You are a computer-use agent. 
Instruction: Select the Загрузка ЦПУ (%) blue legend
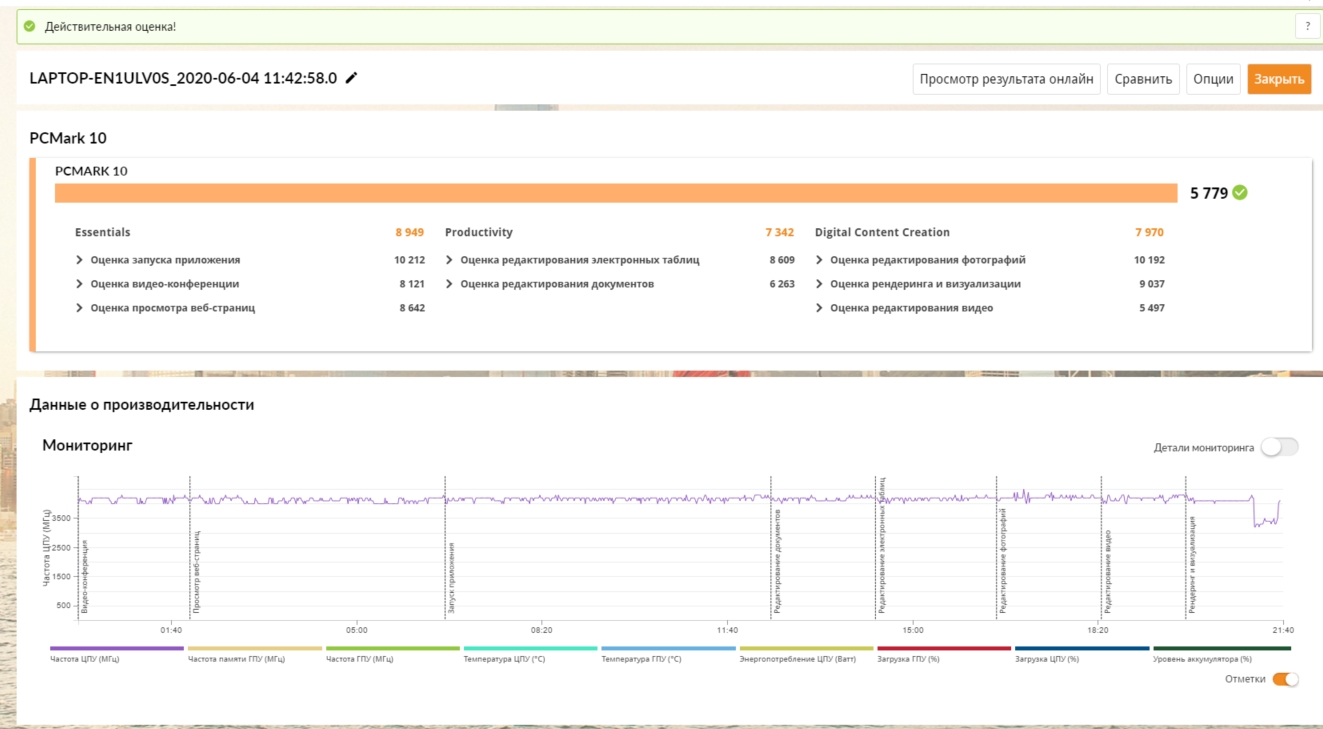point(1082,654)
